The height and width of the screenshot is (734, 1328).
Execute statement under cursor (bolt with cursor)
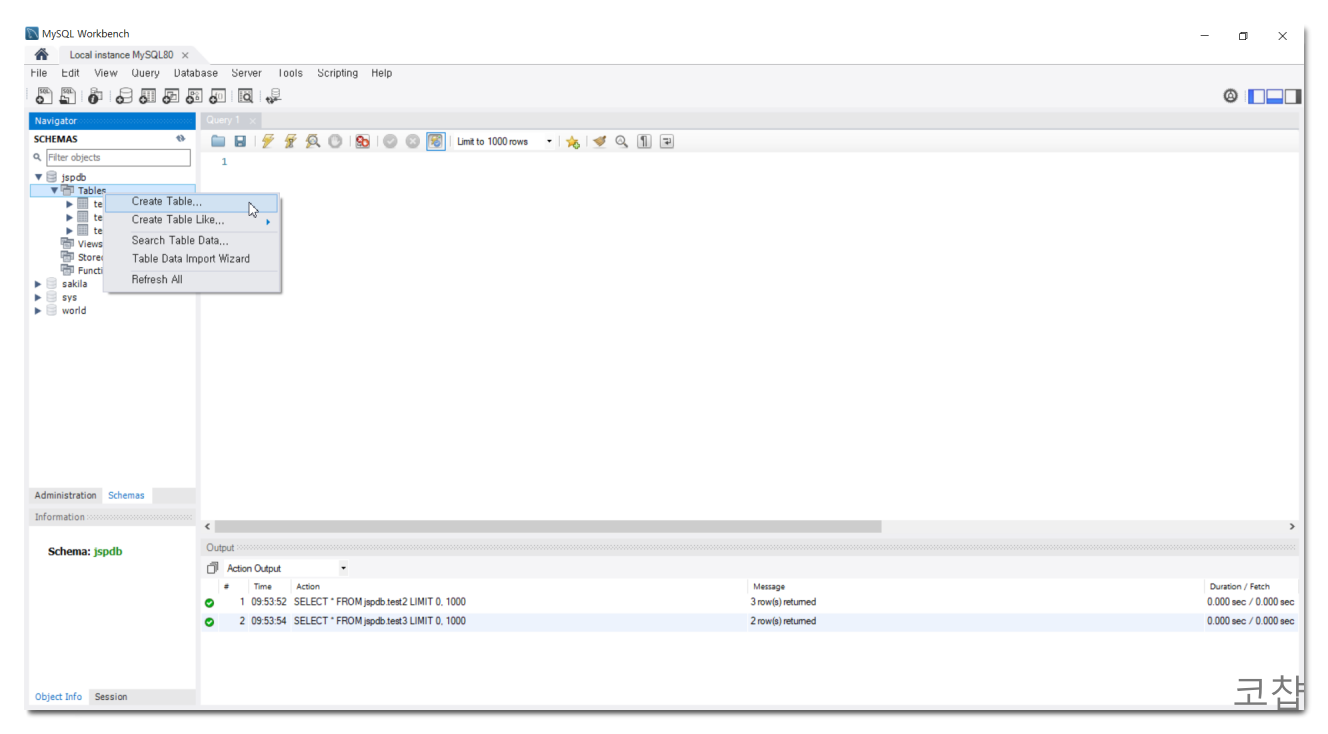pos(290,142)
